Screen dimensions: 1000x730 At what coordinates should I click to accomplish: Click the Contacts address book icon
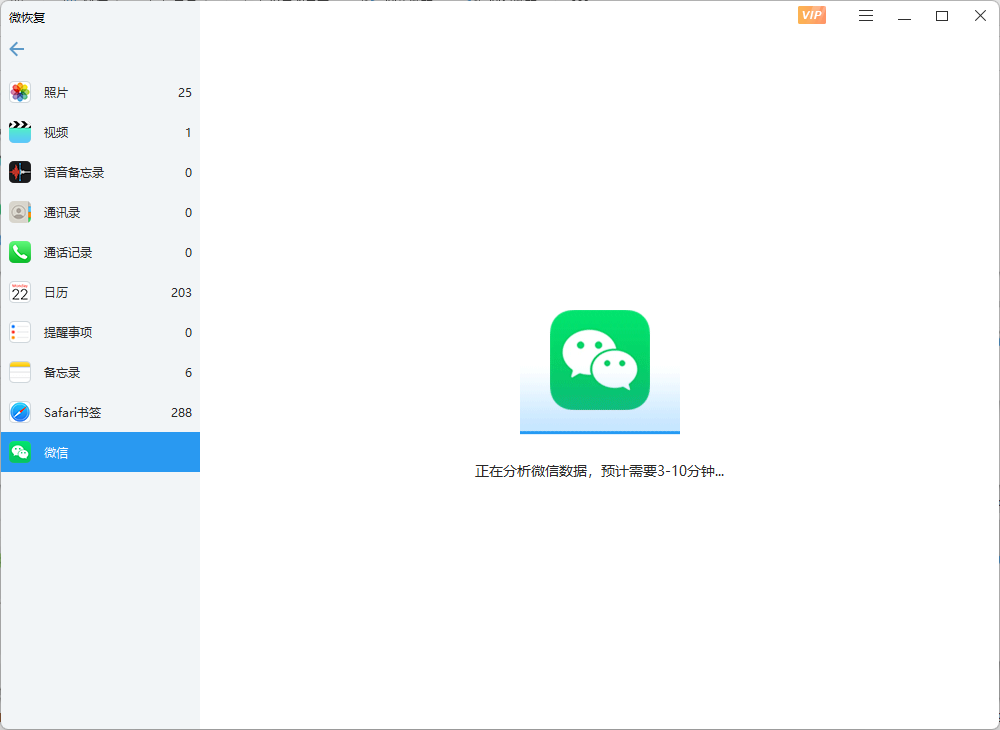pos(20,212)
